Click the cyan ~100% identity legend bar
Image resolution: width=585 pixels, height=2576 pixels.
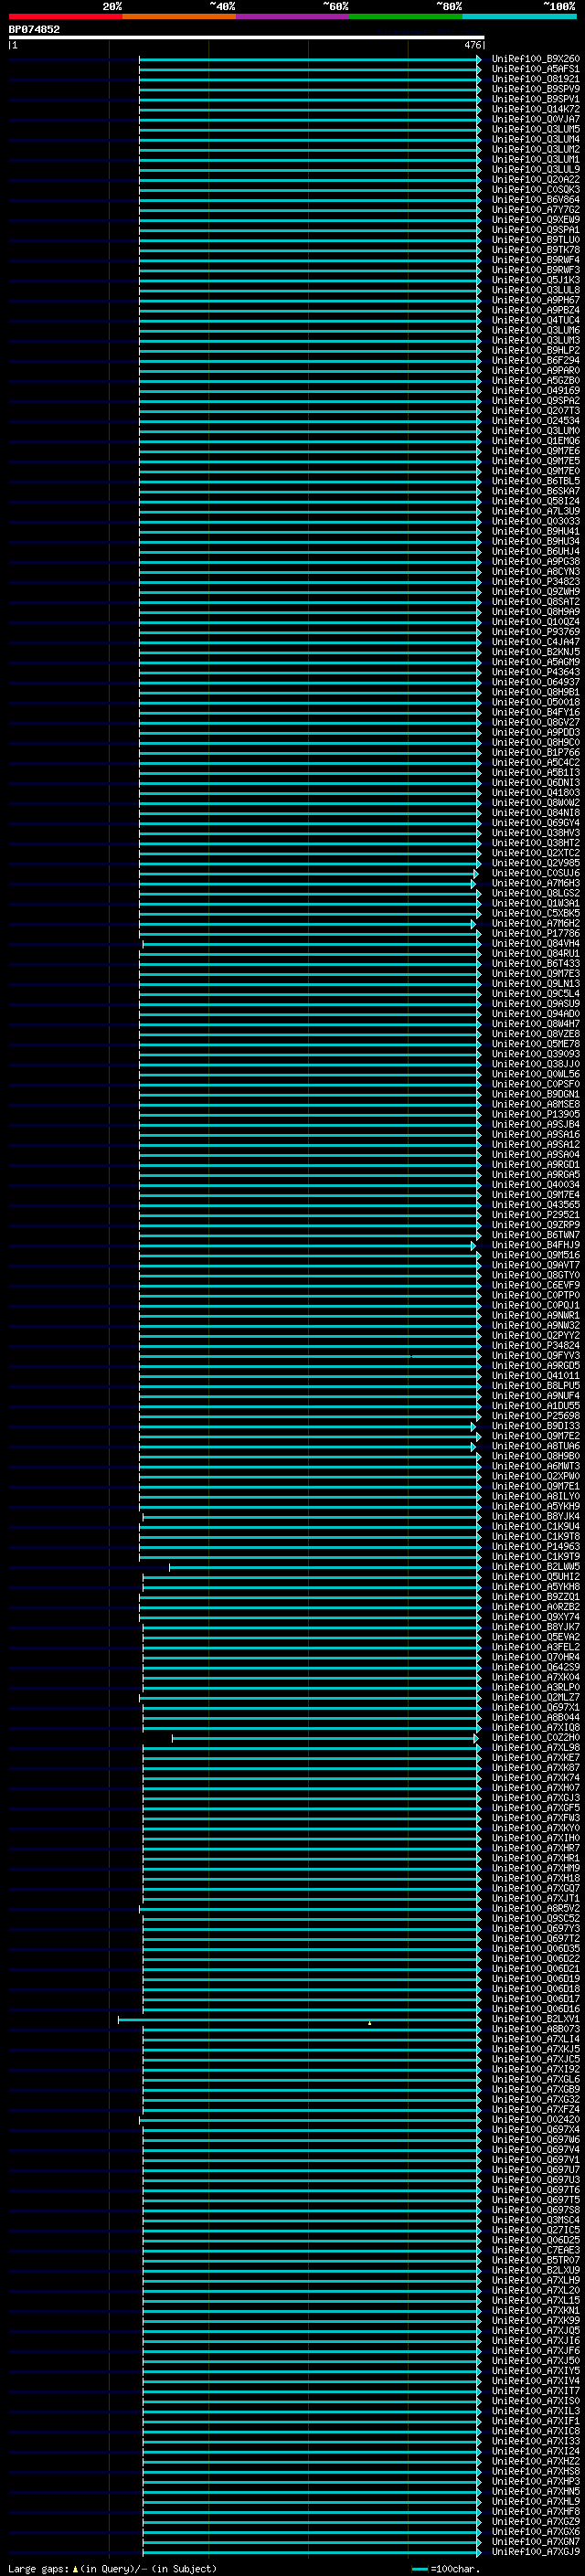click(519, 16)
